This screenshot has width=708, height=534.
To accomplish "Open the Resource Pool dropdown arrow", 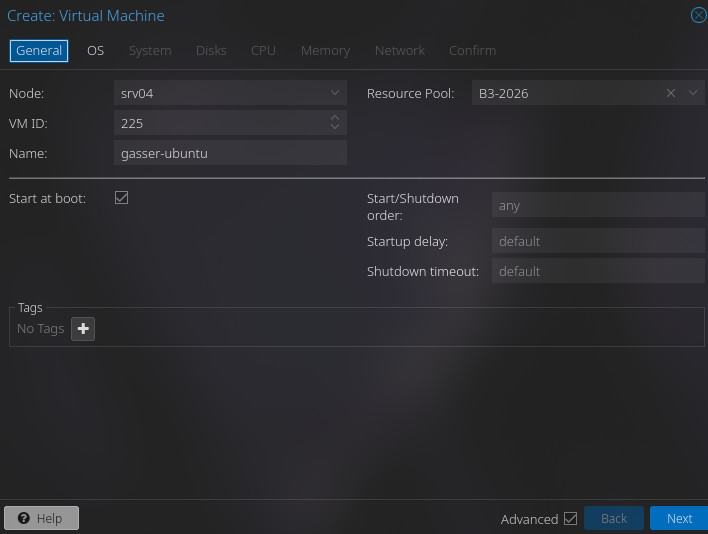I will click(x=694, y=93).
